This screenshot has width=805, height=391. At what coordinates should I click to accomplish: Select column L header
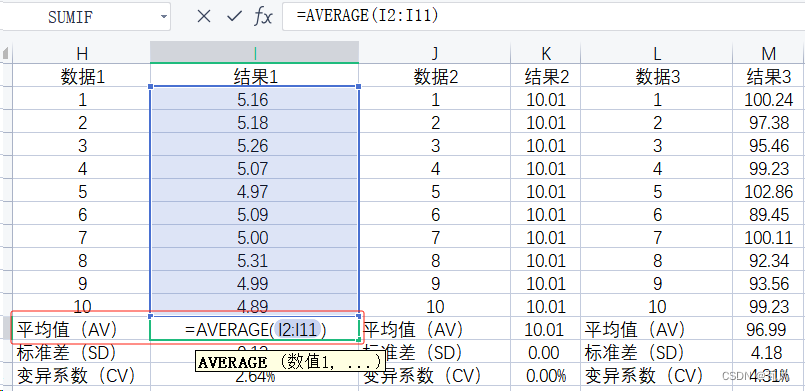click(x=657, y=53)
